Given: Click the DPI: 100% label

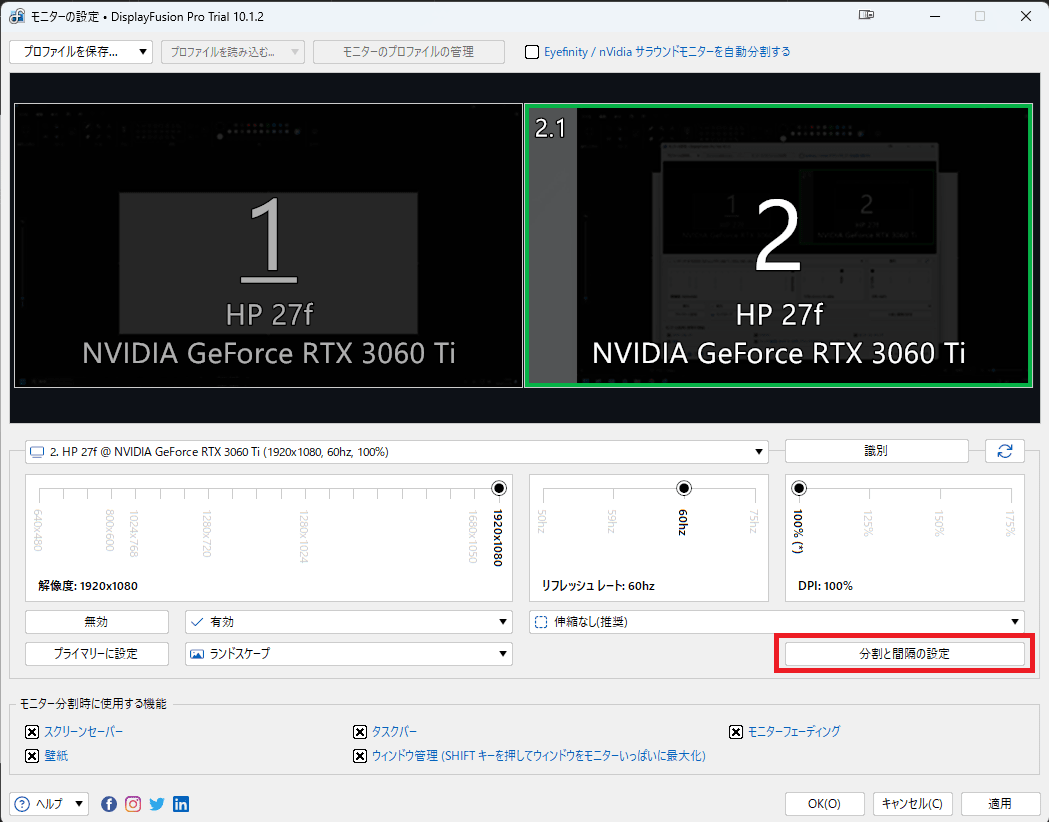Looking at the screenshot, I should point(826,586).
